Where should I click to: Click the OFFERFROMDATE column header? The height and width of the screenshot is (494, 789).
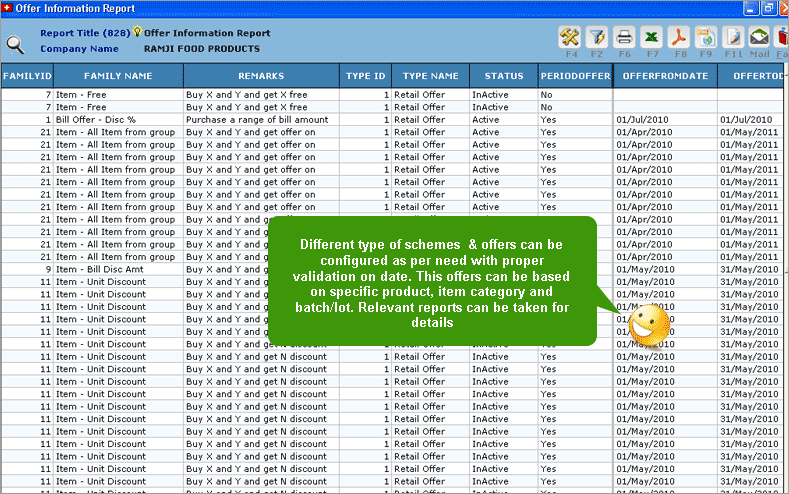pos(665,76)
